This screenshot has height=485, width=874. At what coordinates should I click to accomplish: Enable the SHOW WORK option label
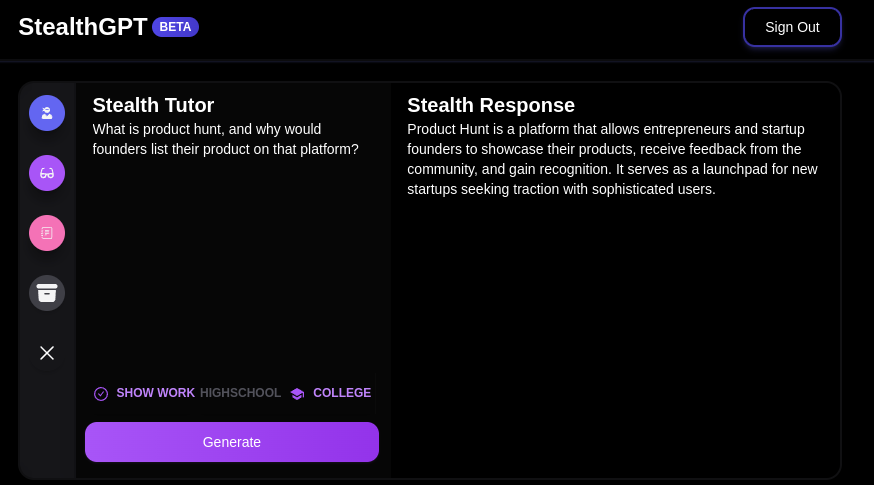pyautogui.click(x=156, y=393)
